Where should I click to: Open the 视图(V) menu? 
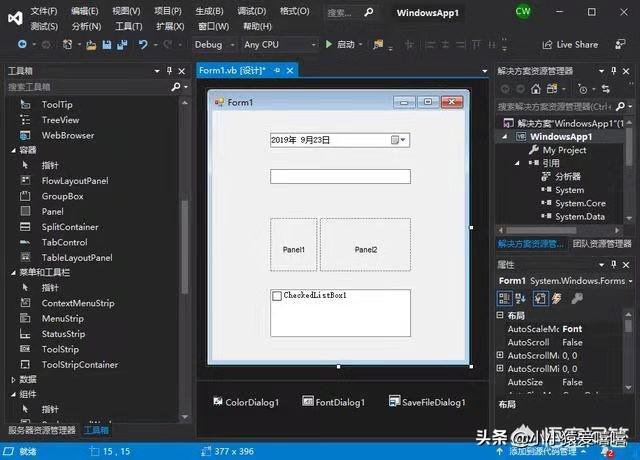[126, 11]
